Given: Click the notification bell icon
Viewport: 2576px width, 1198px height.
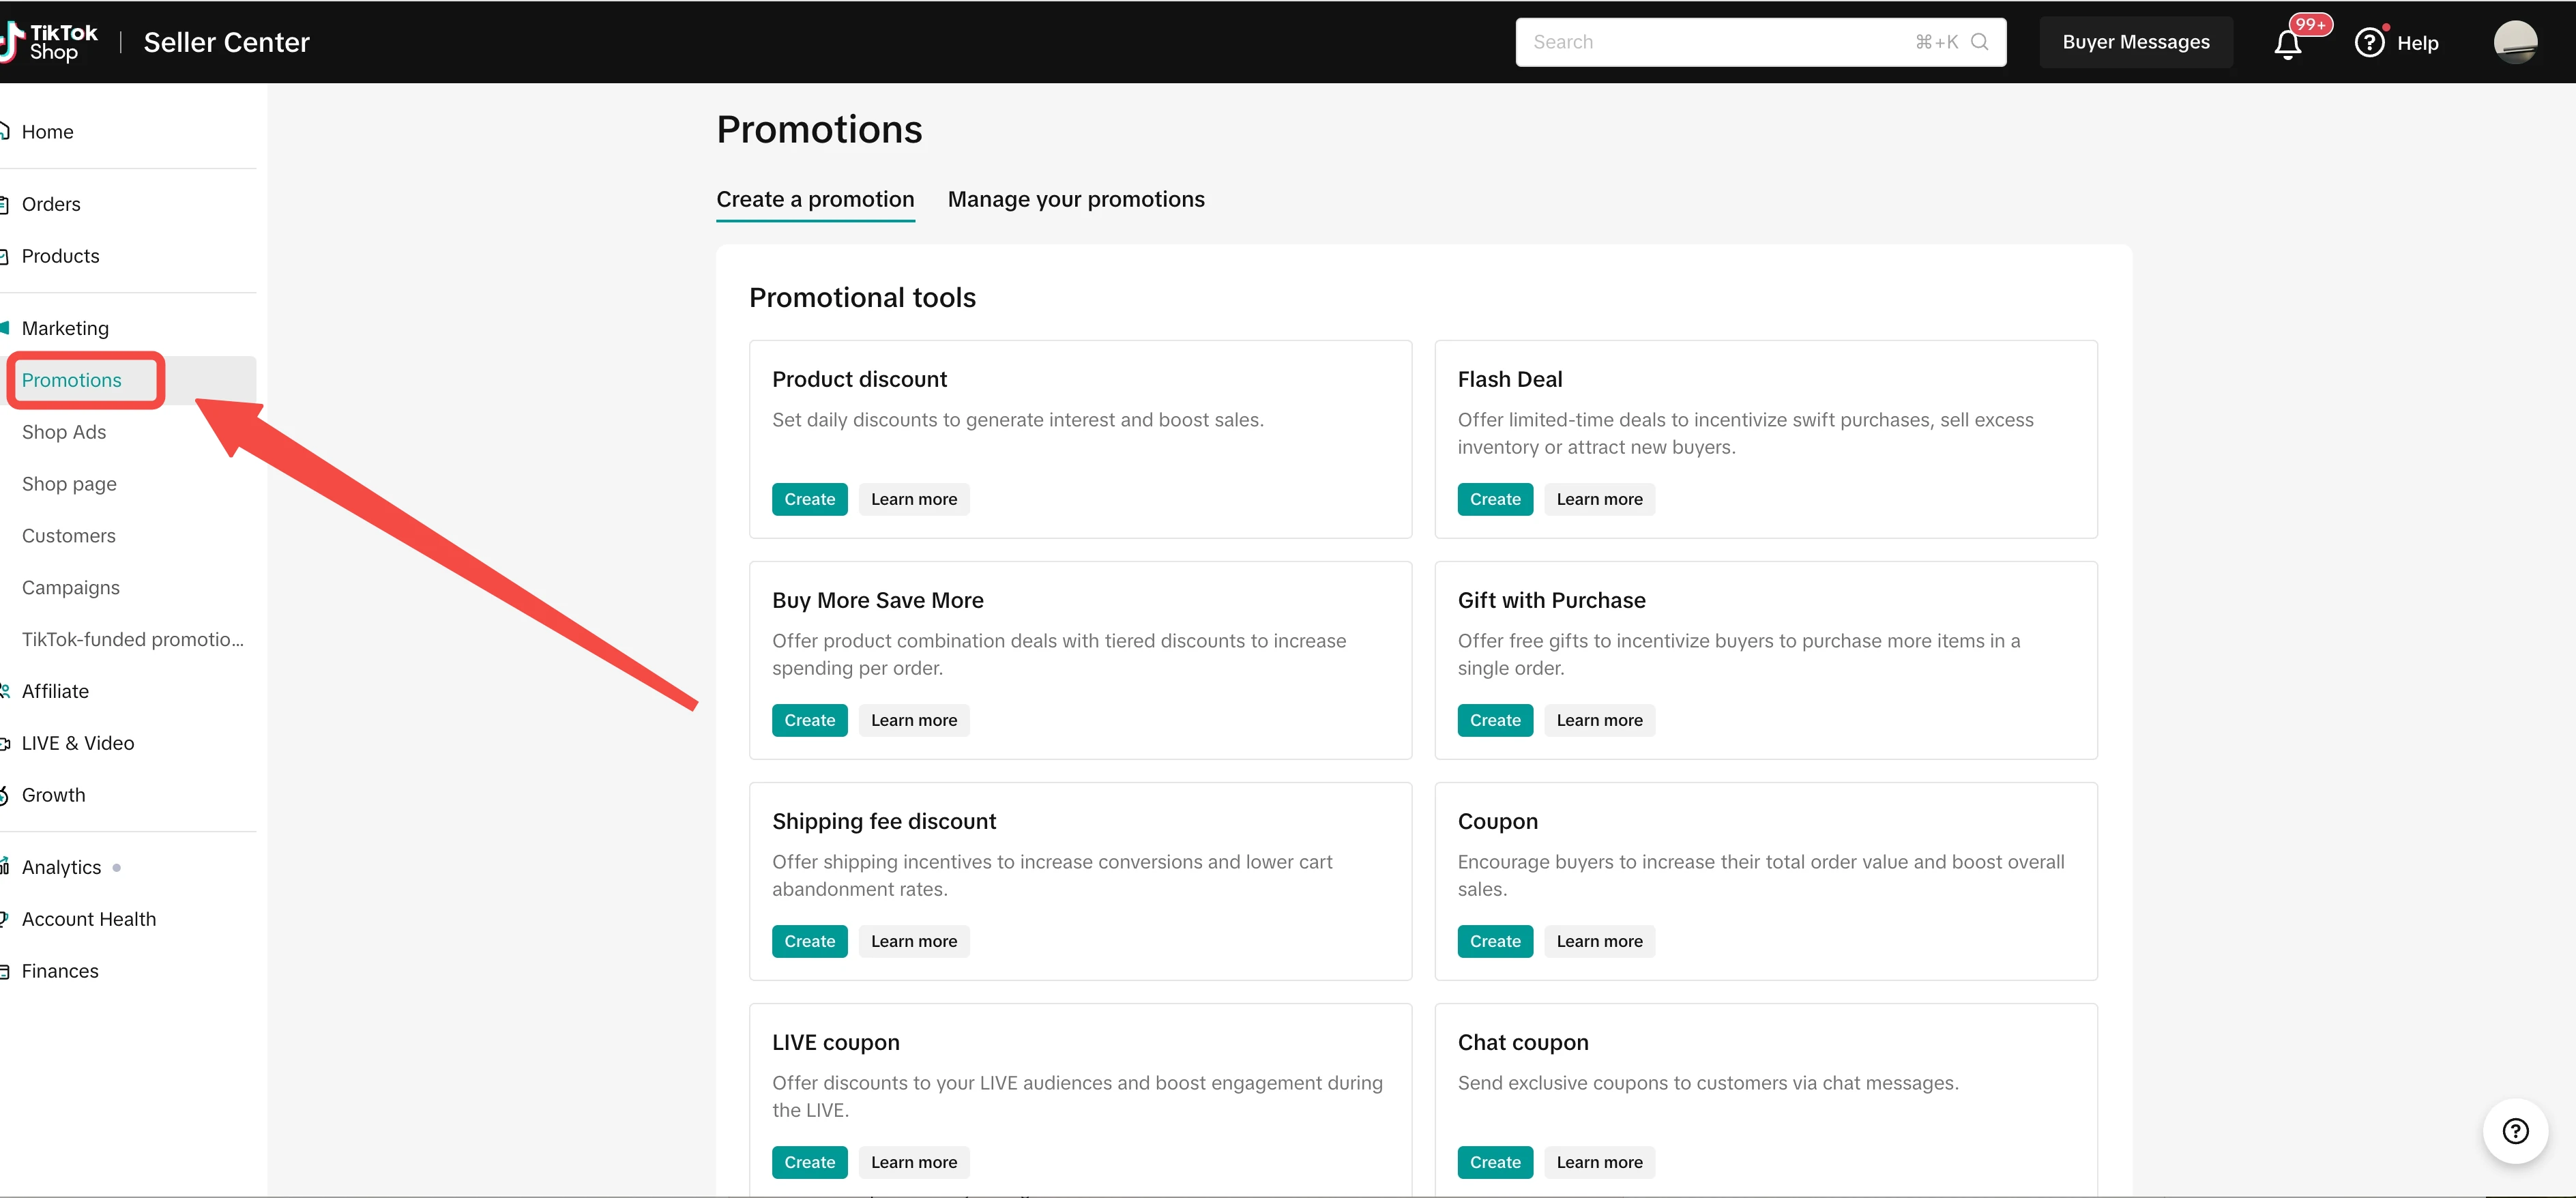Looking at the screenshot, I should pos(2287,44).
